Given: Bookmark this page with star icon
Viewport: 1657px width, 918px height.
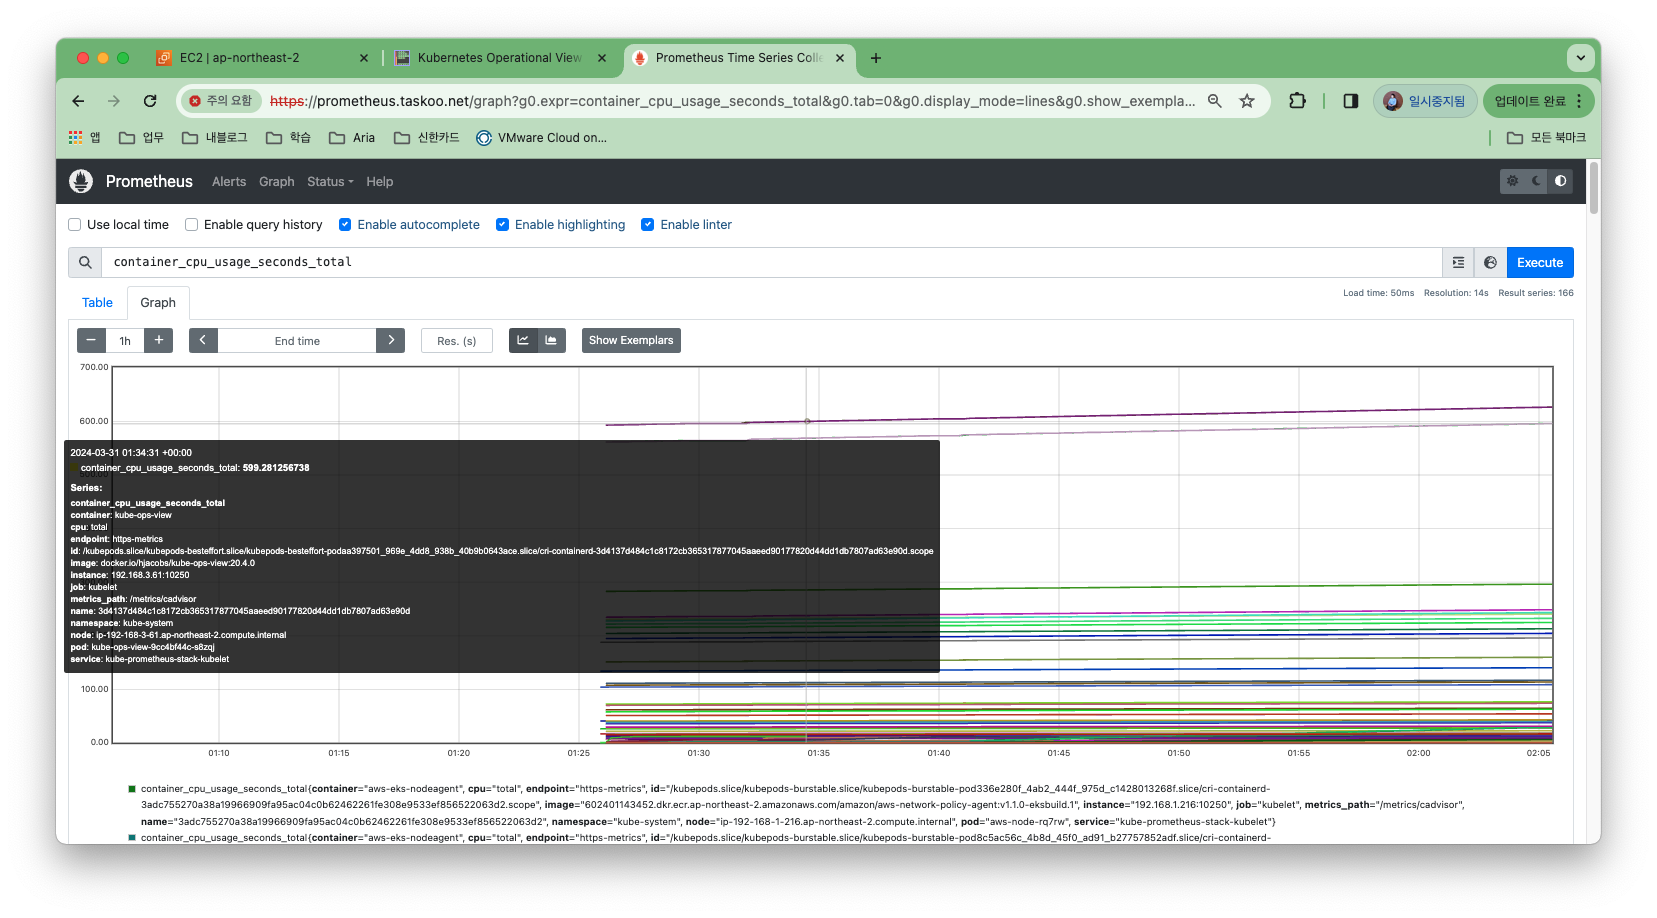Looking at the screenshot, I should (x=1247, y=101).
